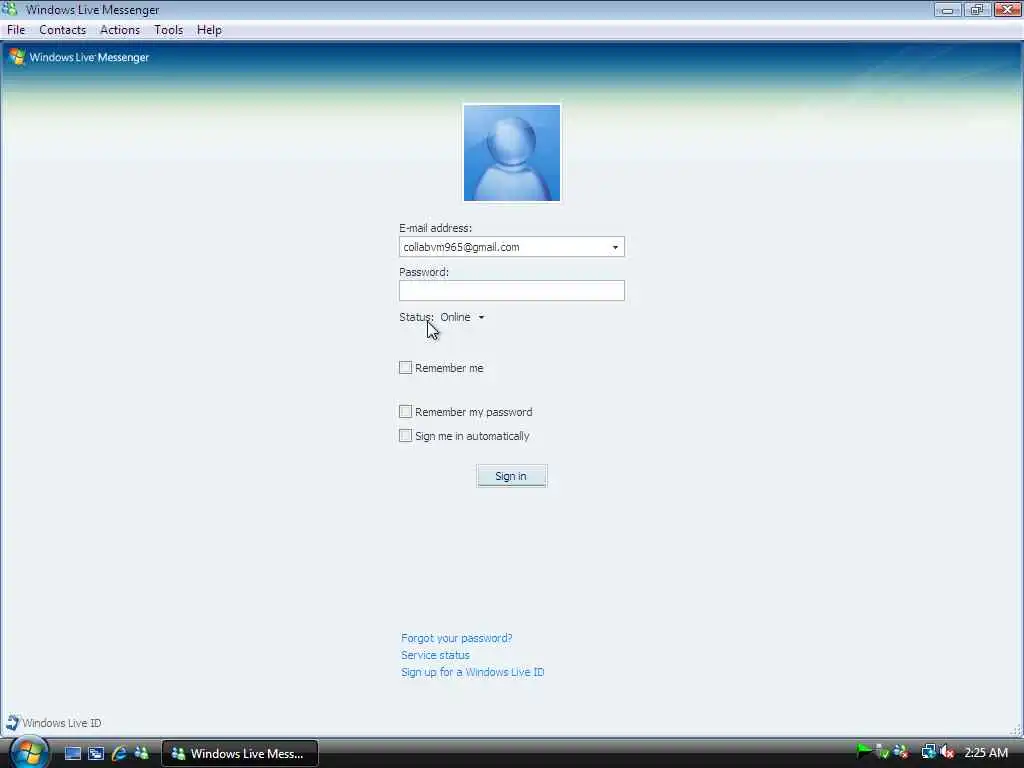Click Switch between windows quick launch icon
This screenshot has height=768, width=1024.
96,753
